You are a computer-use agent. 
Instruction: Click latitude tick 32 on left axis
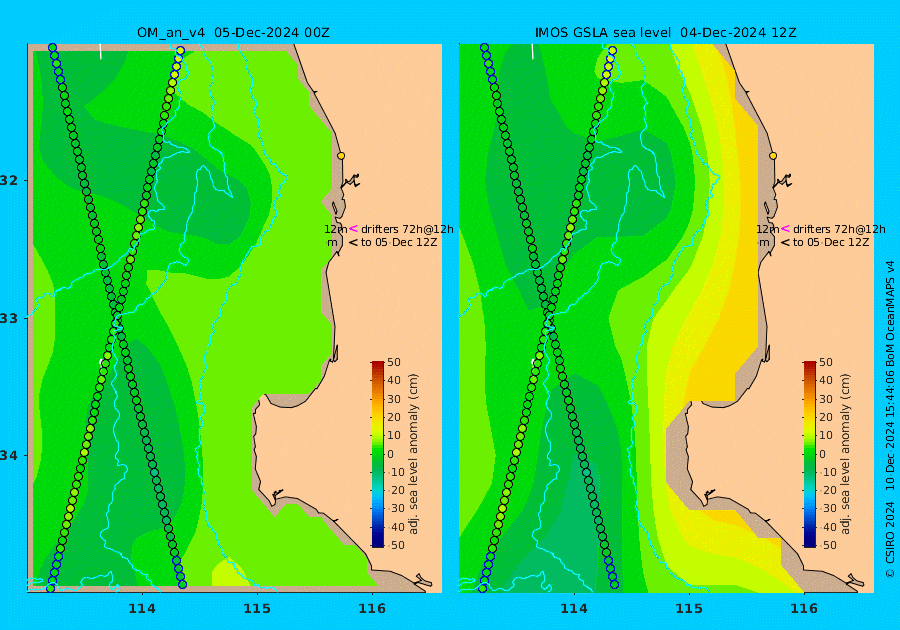click(x=9, y=180)
